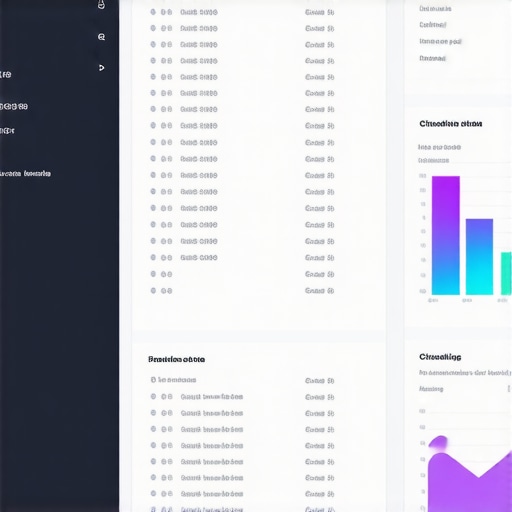The image size is (512, 512).
Task: Select the tallest purple bar in the bar chart
Action: coord(446,235)
